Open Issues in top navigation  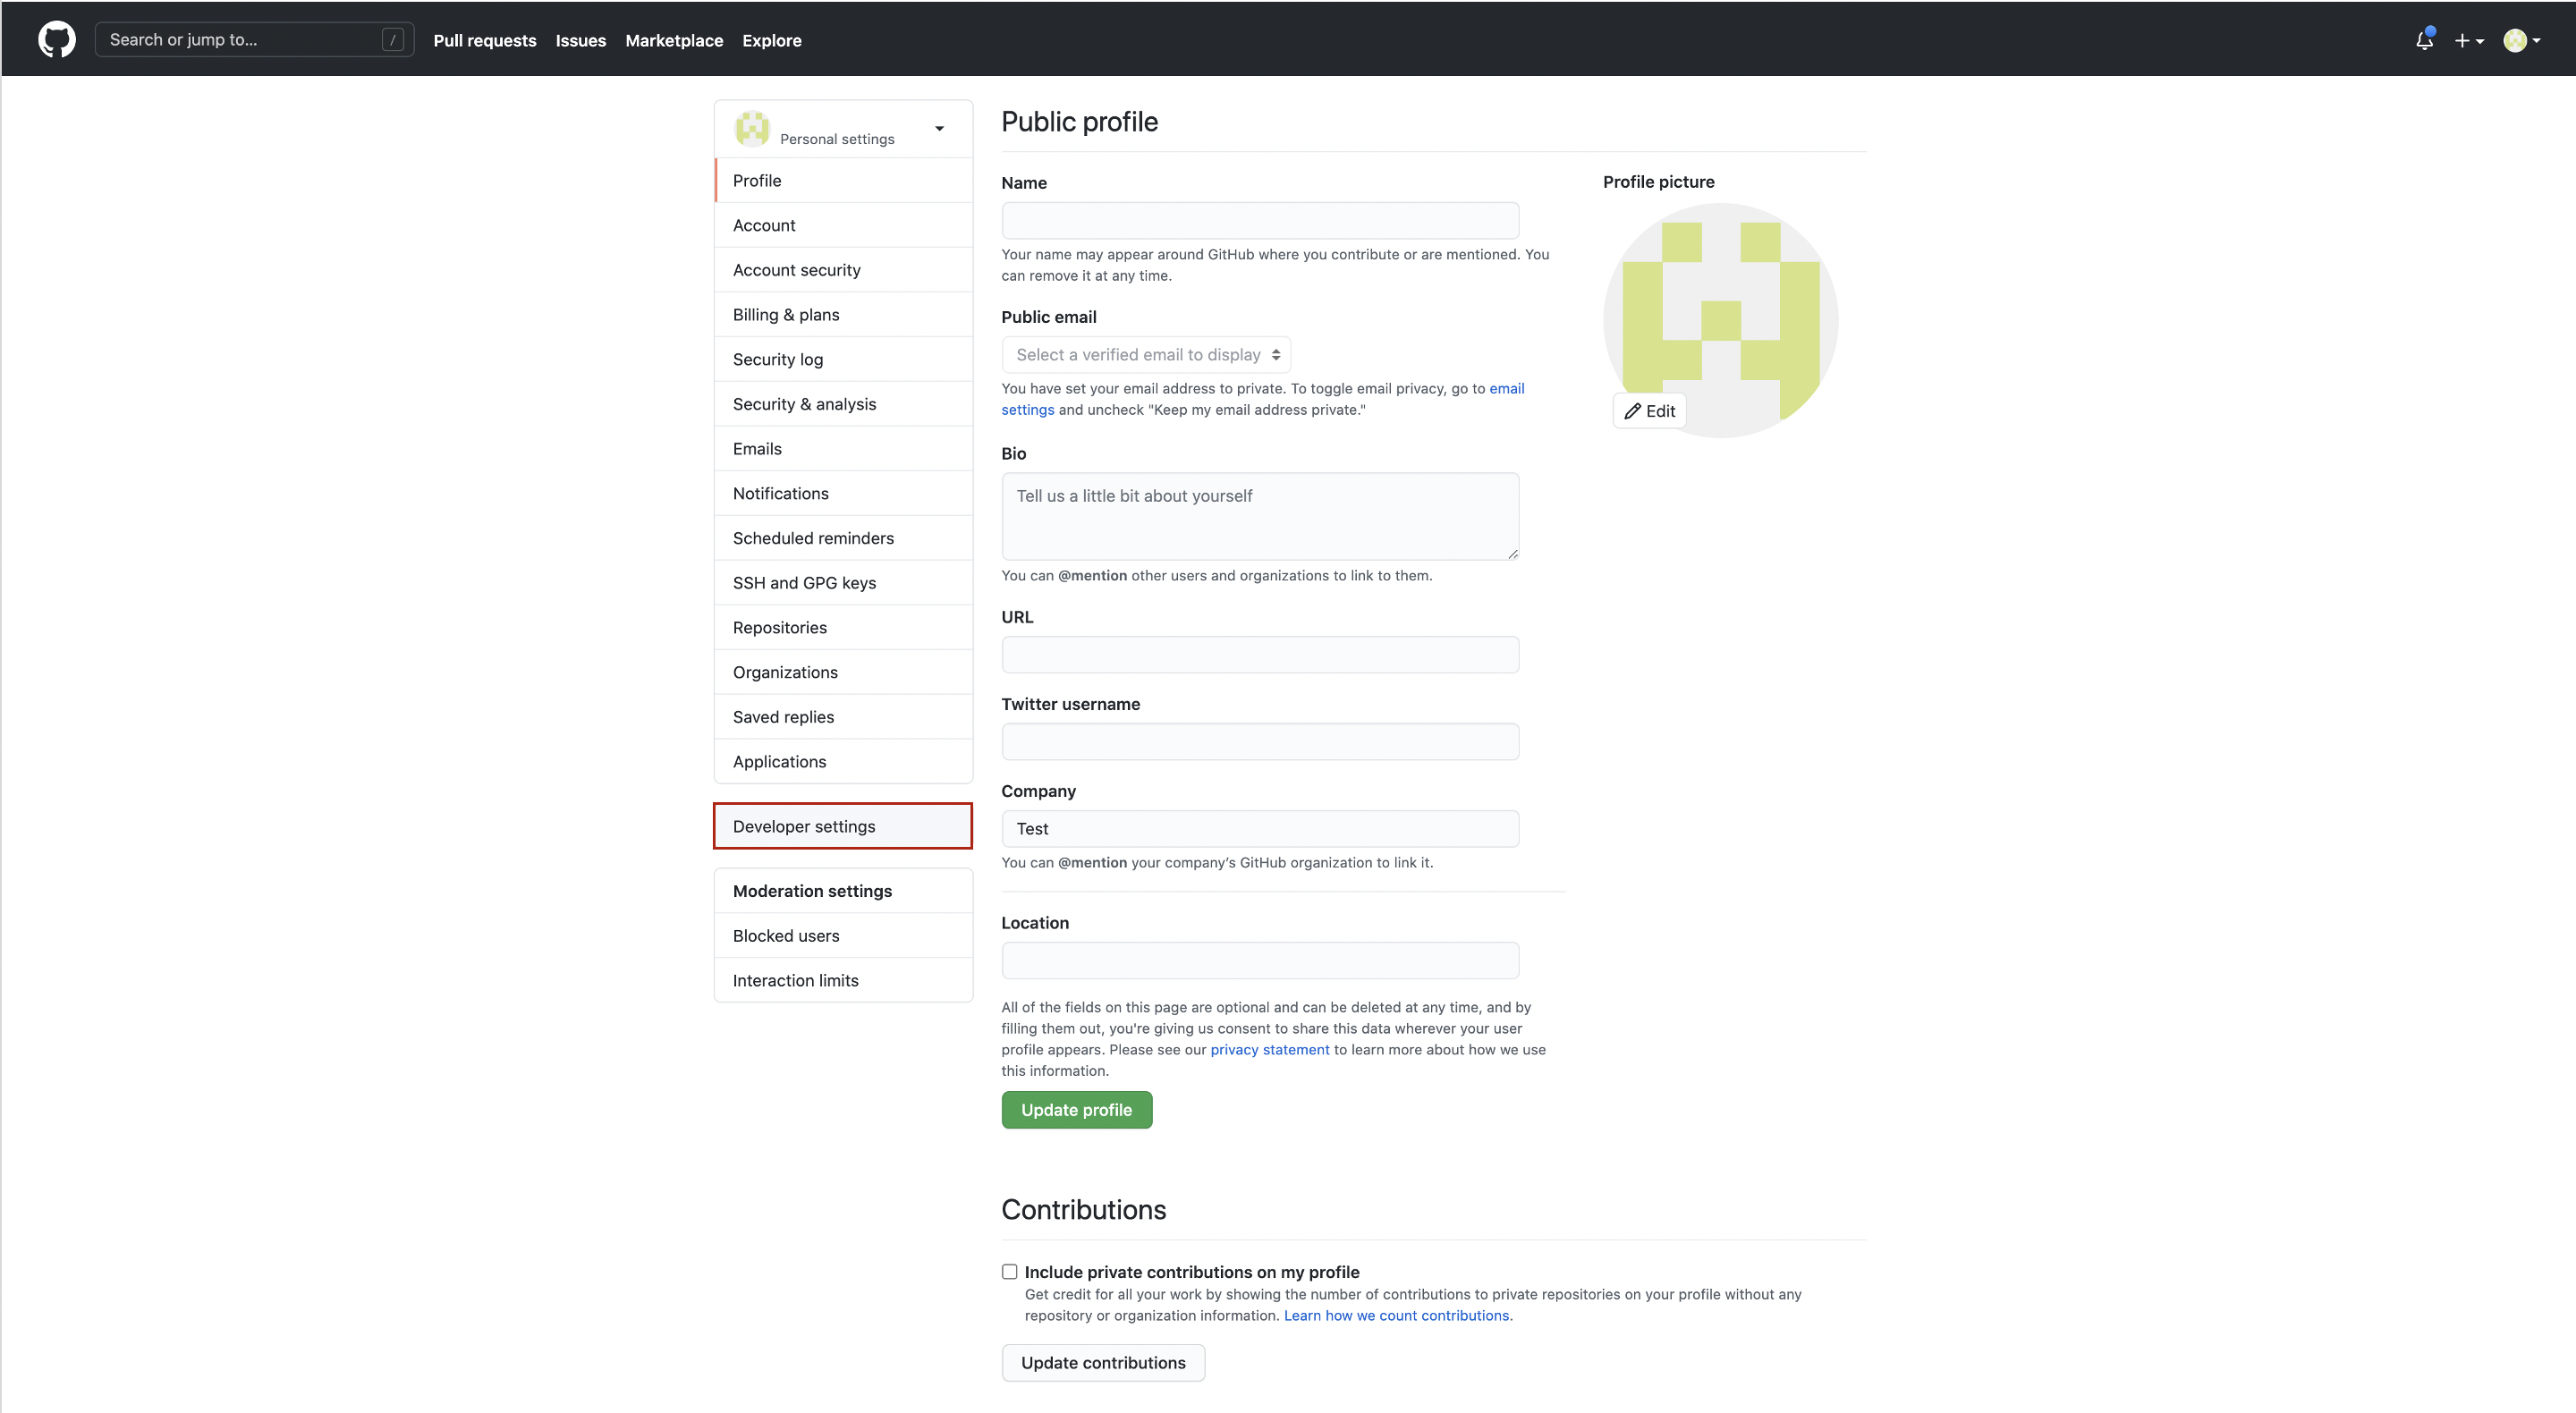580,40
